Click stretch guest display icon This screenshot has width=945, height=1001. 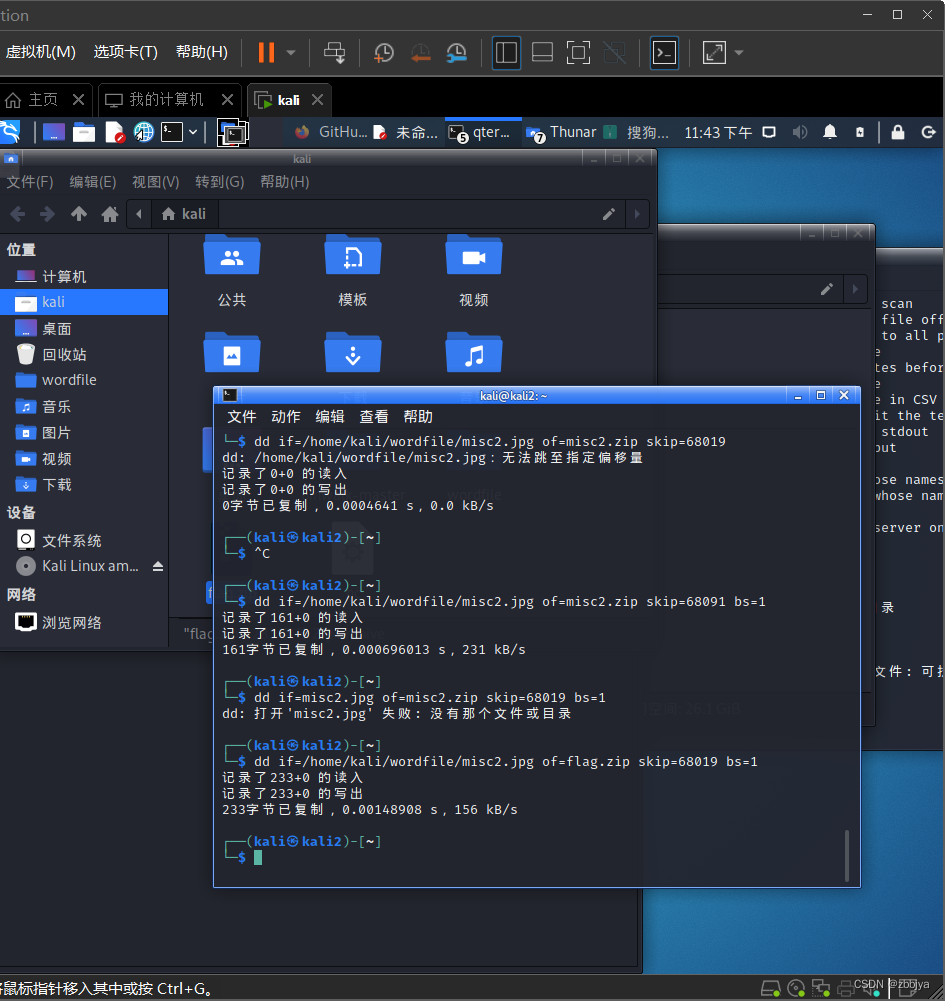point(714,52)
